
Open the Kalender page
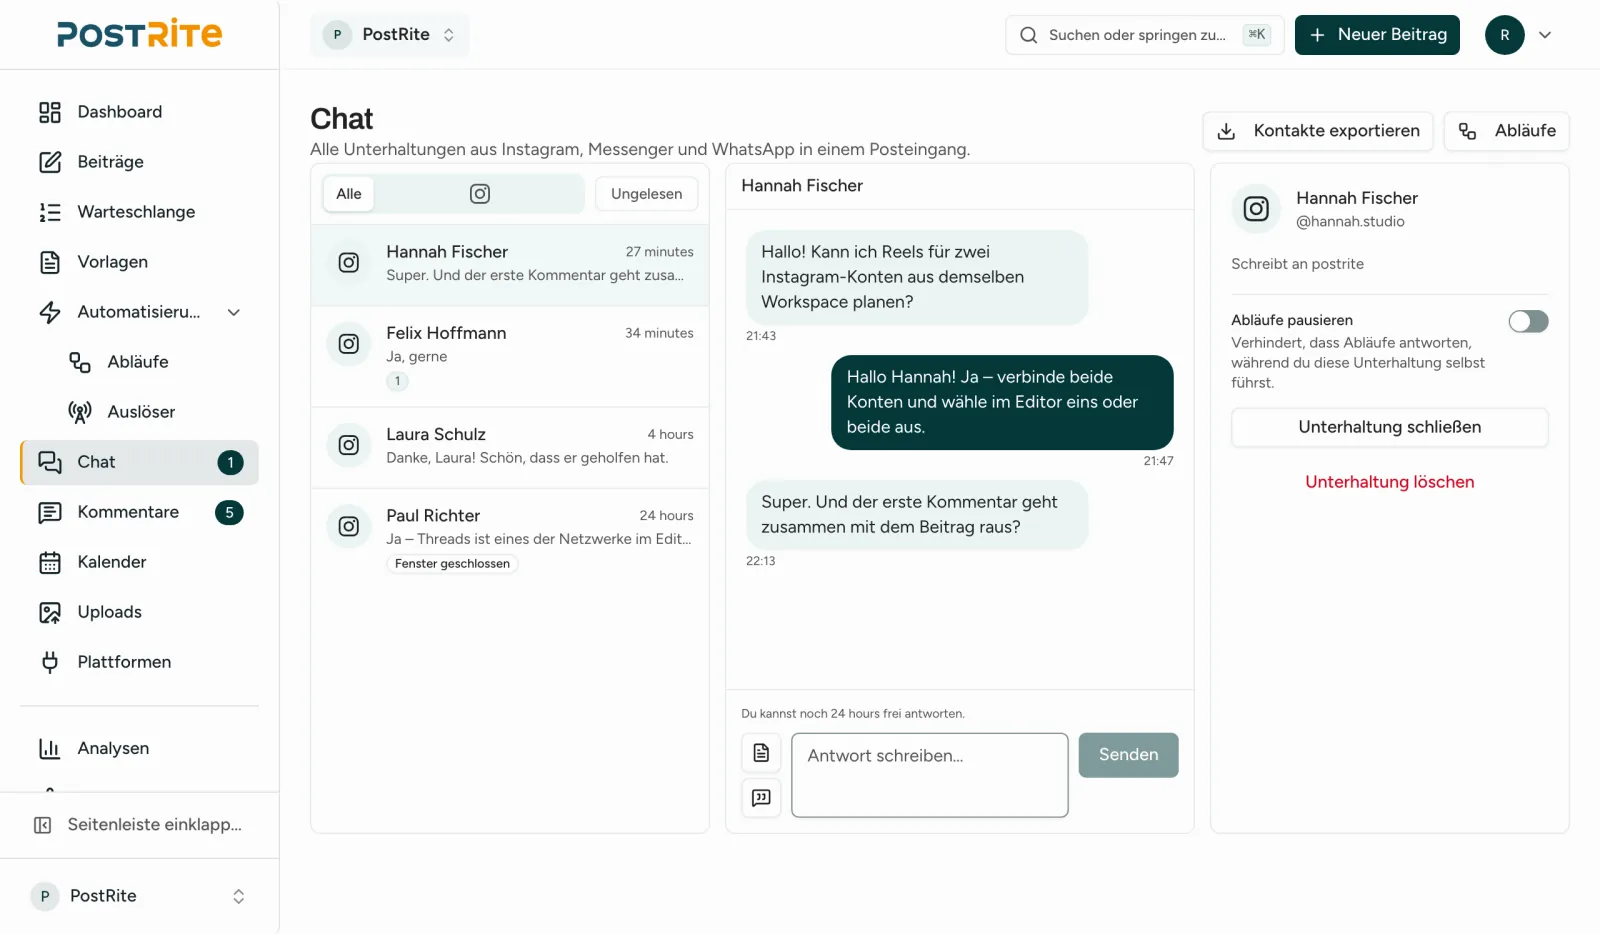coord(139,562)
